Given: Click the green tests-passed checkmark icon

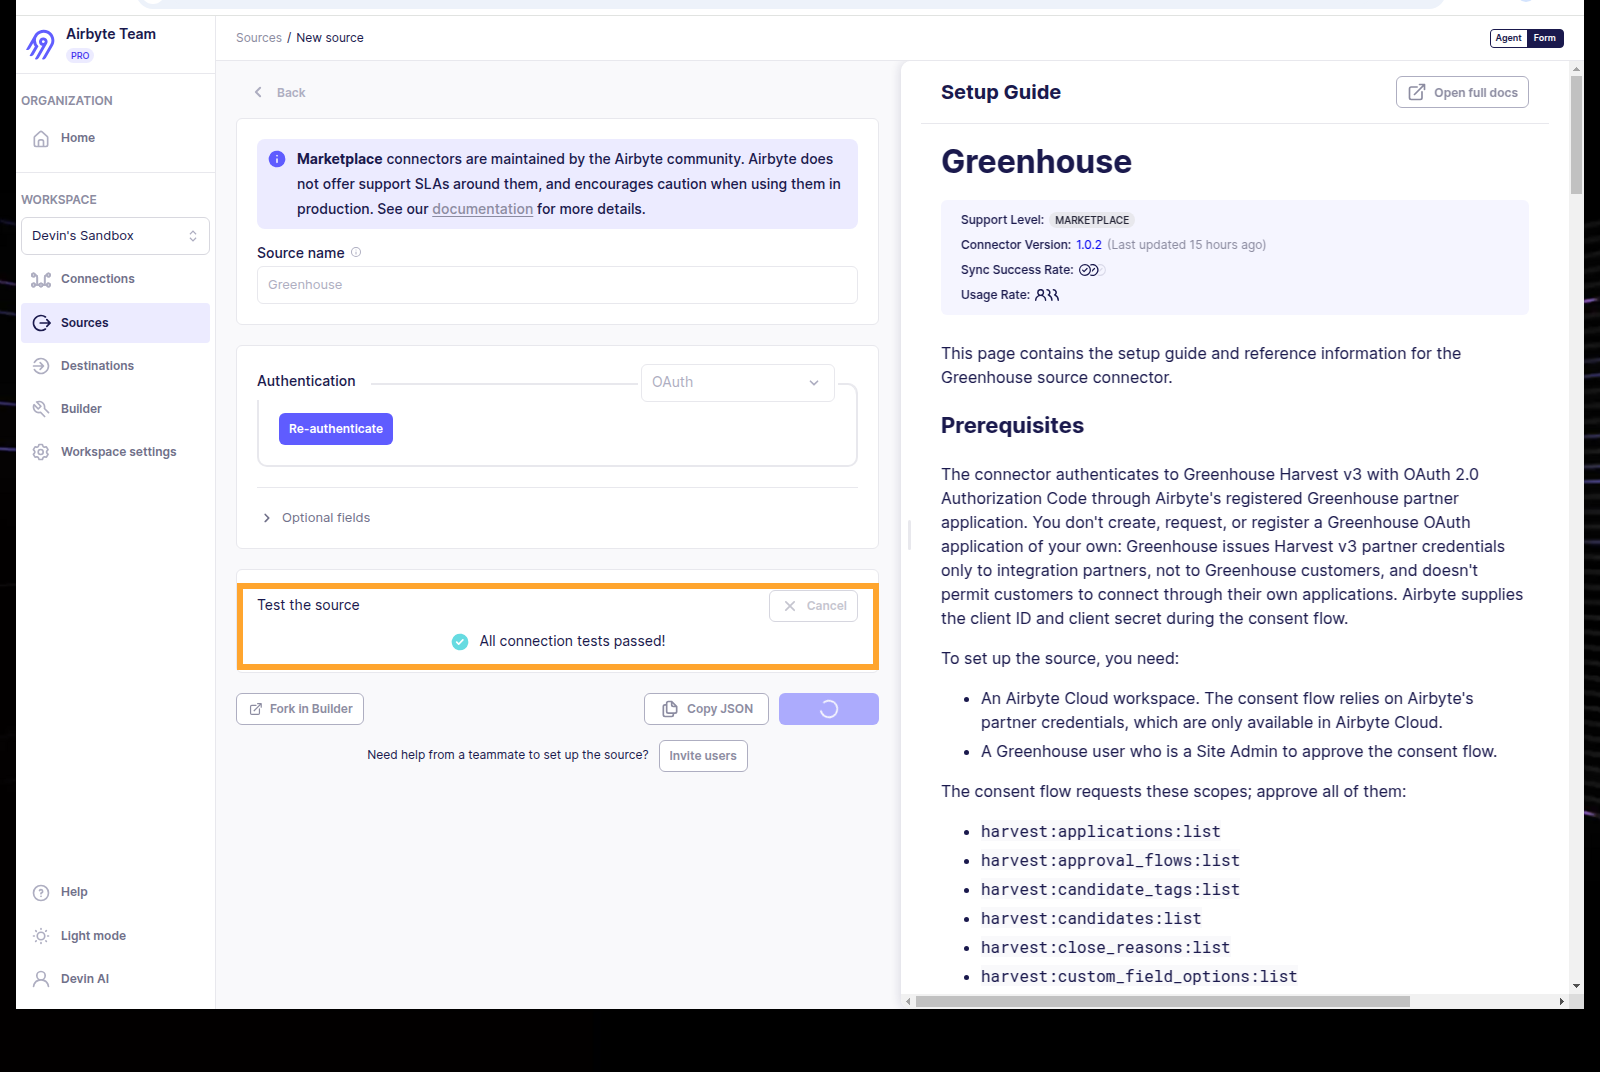Looking at the screenshot, I should (x=460, y=642).
